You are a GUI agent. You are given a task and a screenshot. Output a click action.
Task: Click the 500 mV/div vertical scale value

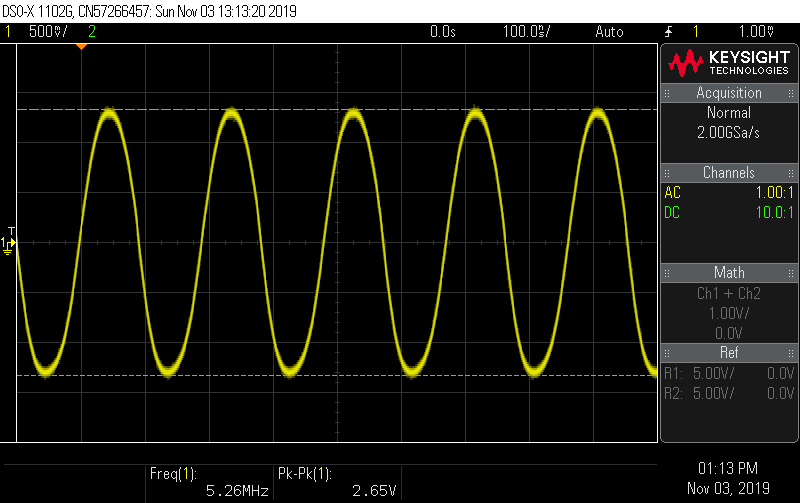48,32
